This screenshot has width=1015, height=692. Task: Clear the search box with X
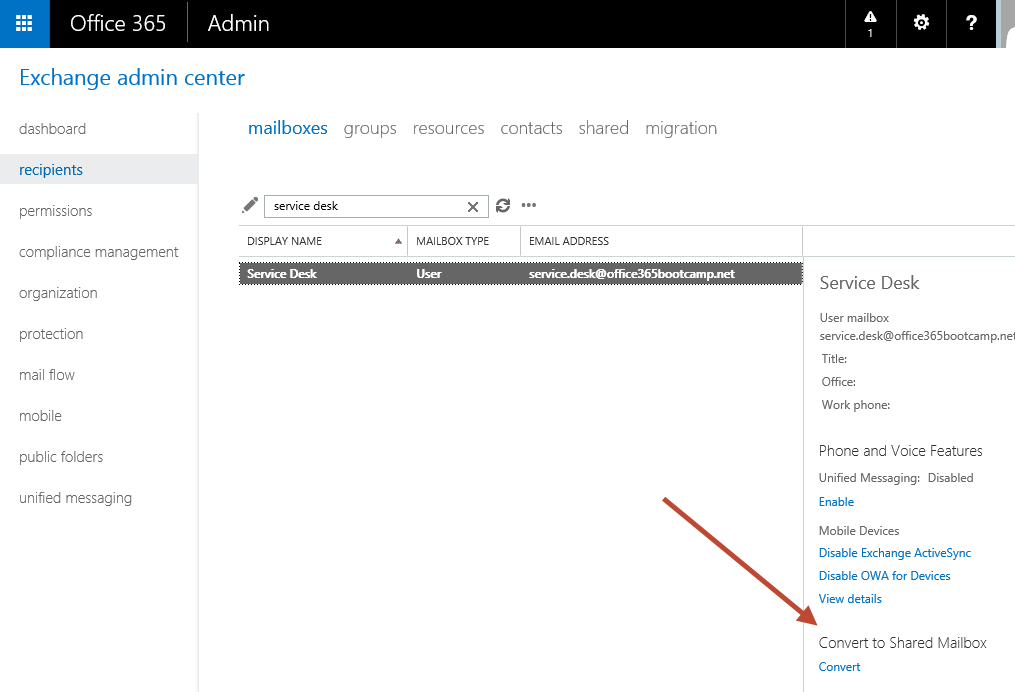point(473,206)
